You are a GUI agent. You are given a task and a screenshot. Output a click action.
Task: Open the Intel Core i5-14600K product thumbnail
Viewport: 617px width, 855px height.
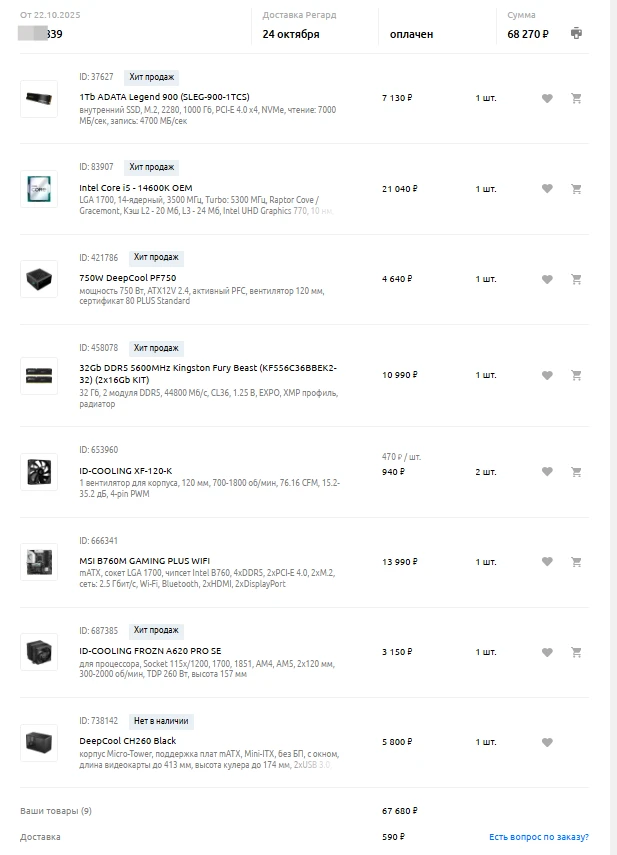[x=39, y=188]
